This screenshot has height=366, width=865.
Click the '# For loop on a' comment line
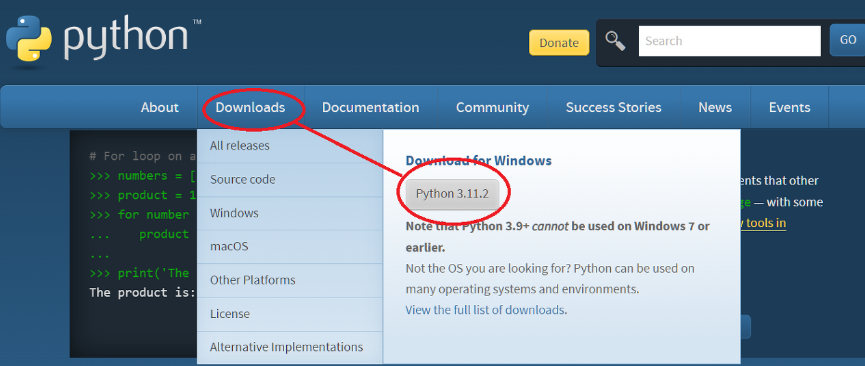[142, 156]
